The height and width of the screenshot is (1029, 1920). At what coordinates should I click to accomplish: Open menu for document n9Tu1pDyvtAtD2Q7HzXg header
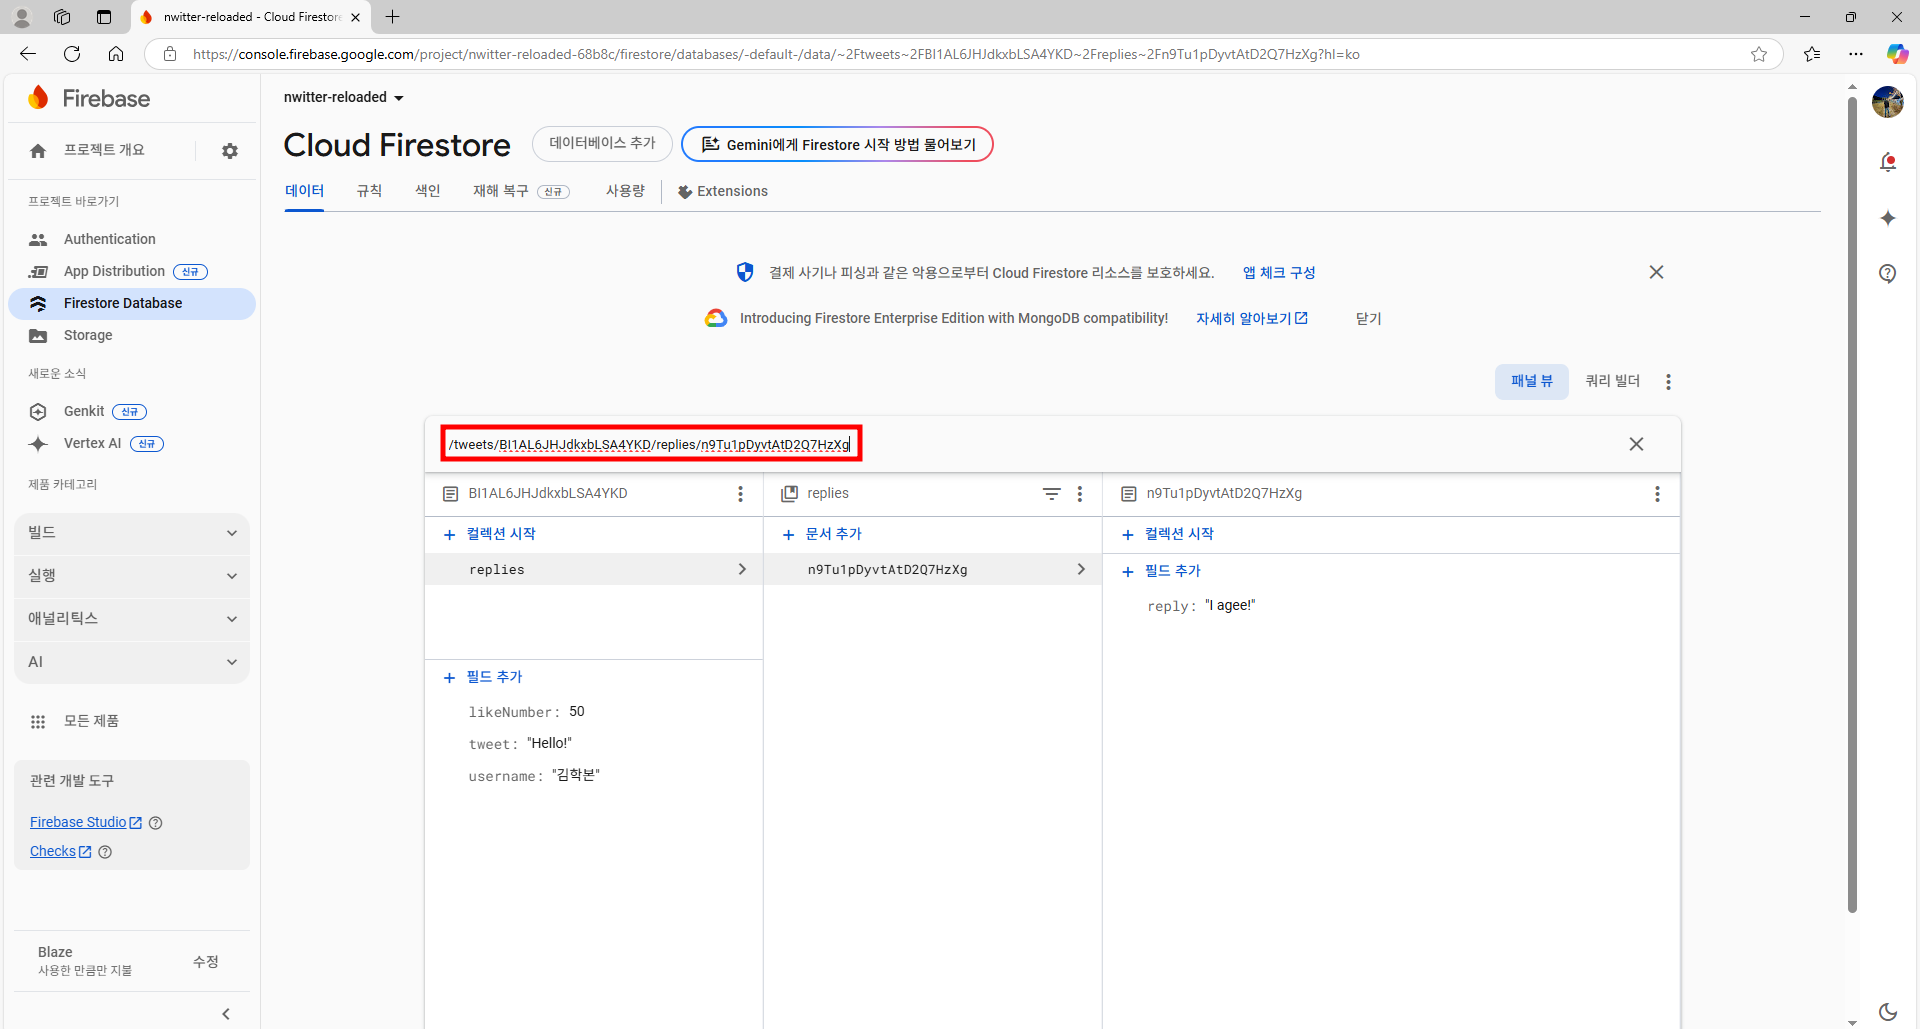[x=1657, y=494]
